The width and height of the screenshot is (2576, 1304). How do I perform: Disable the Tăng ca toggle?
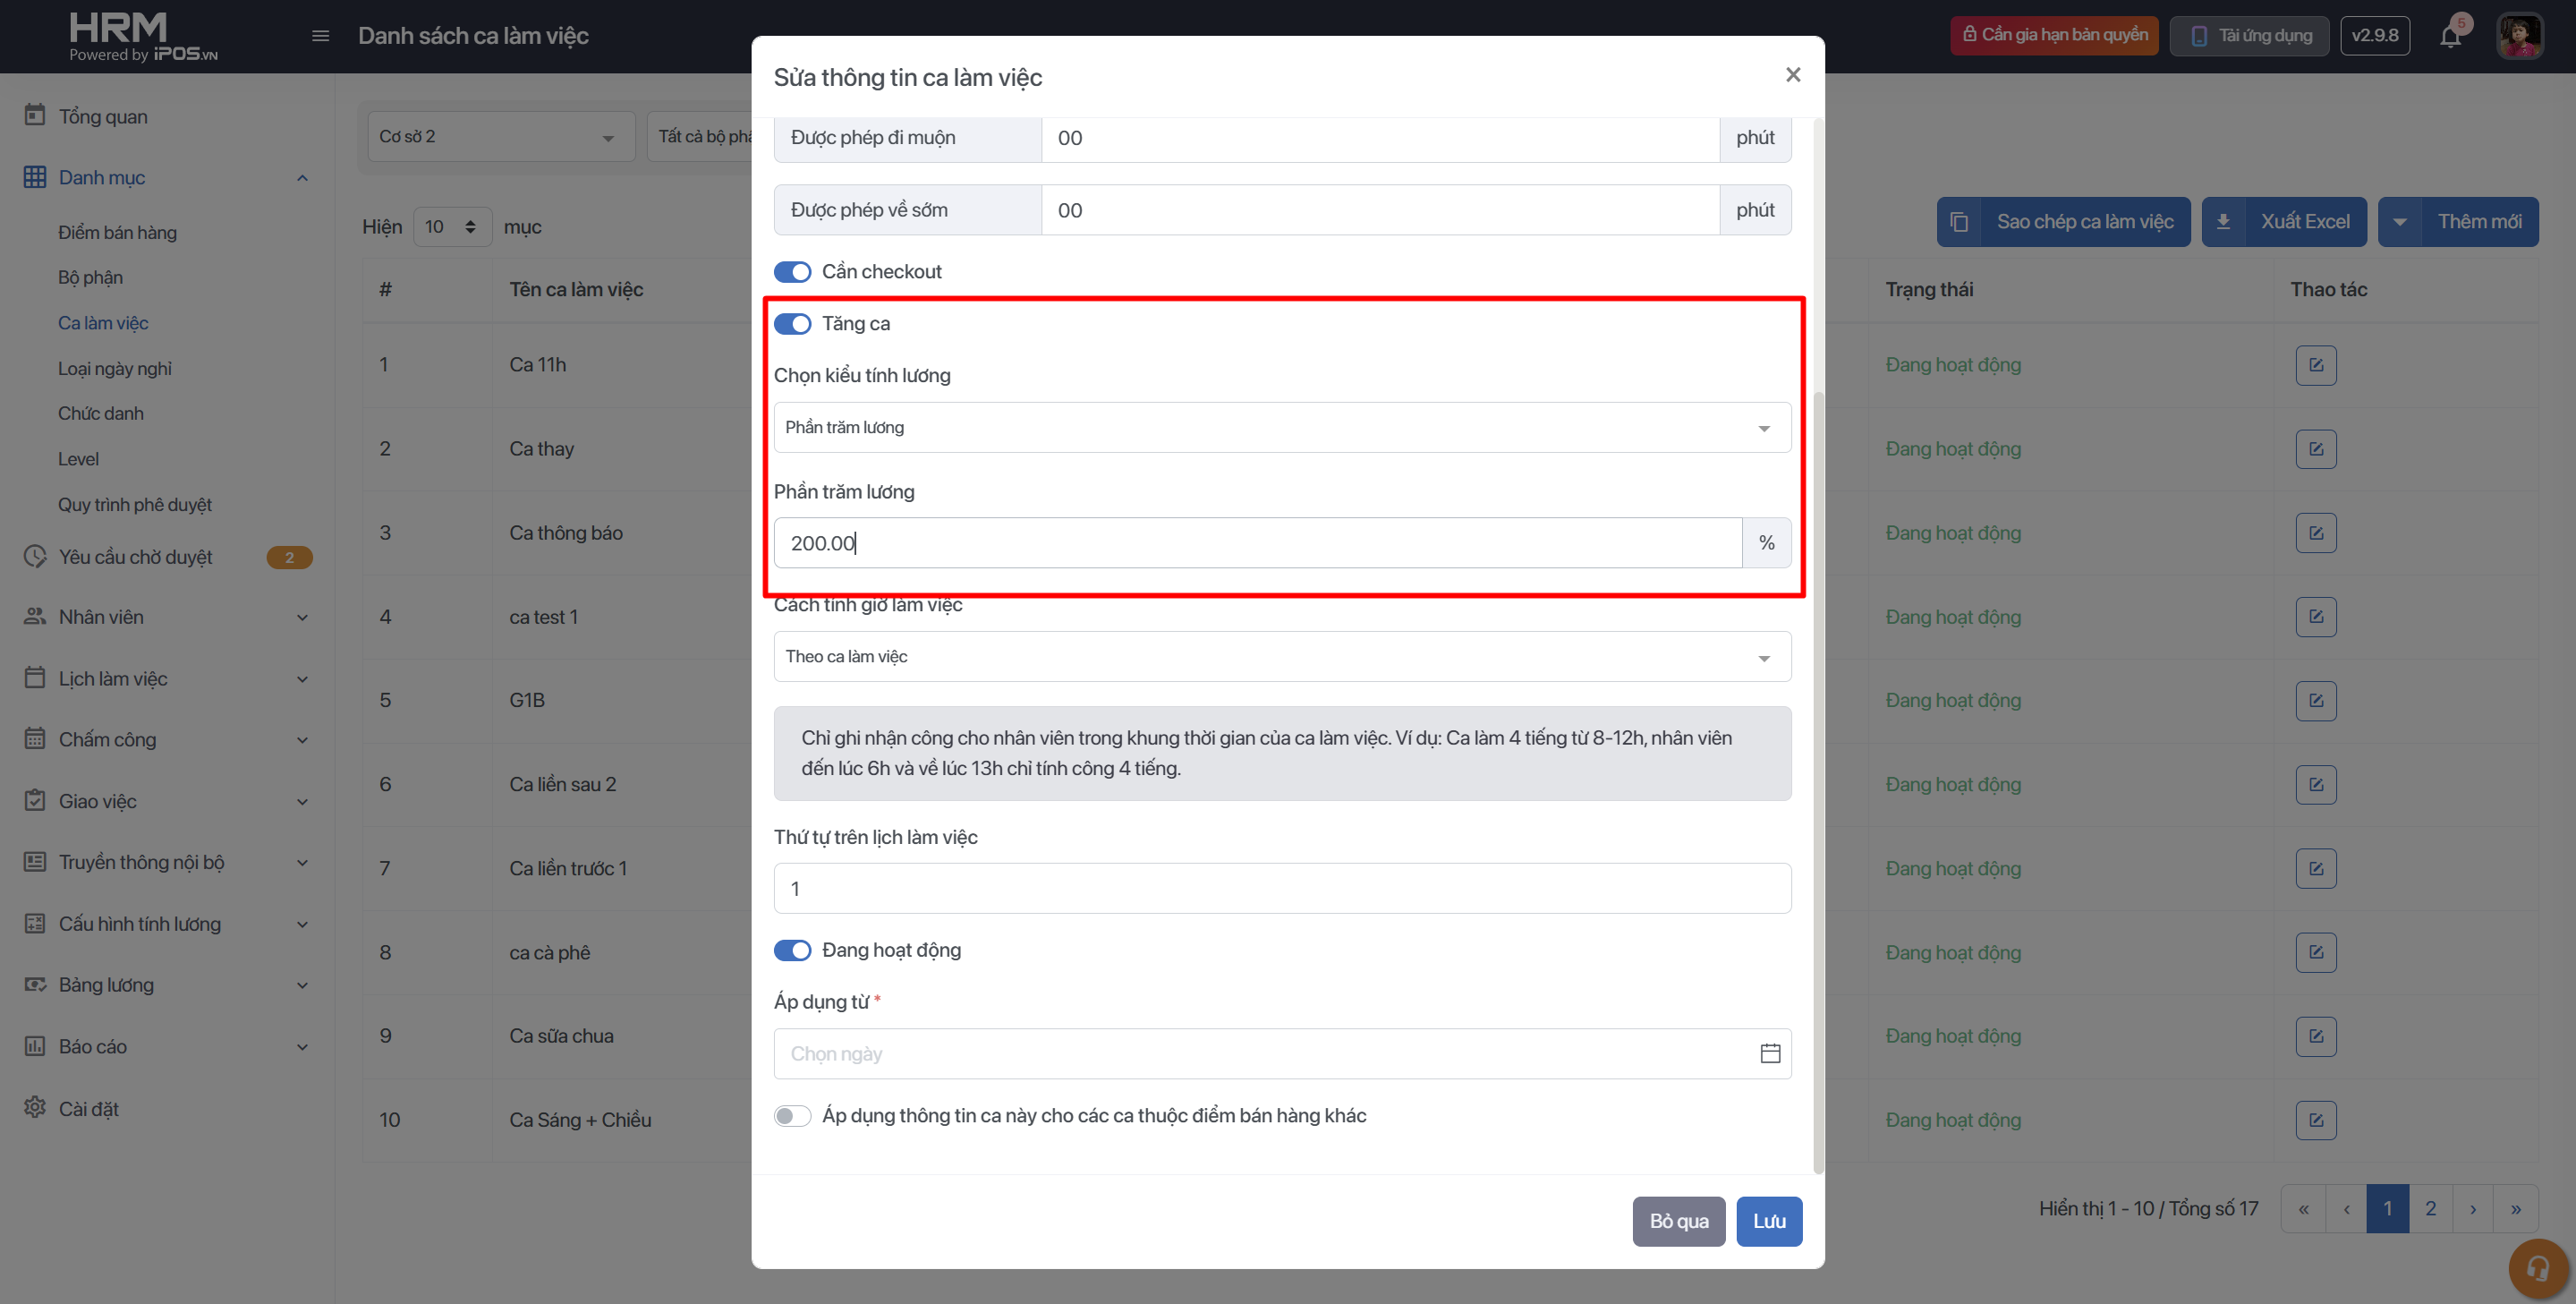[x=792, y=324]
